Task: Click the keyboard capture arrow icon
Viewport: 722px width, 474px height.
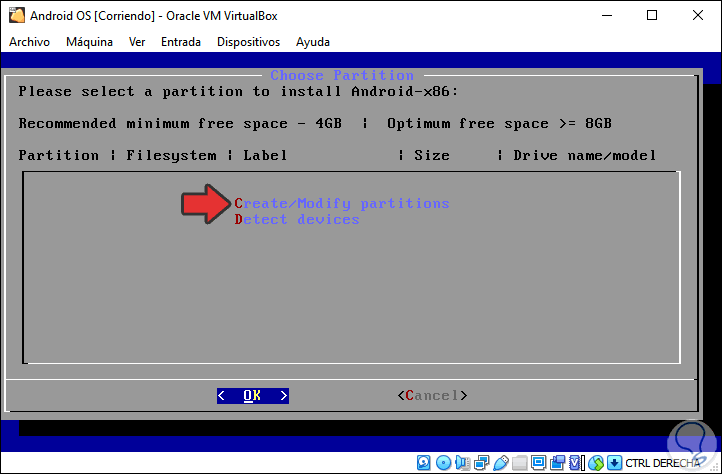Action: tap(614, 462)
